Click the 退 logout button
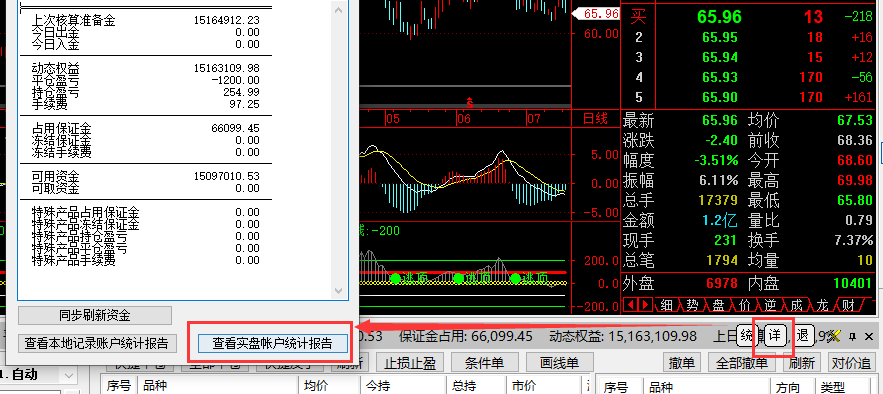Viewport: 883px width, 394px height. pyautogui.click(x=803, y=336)
